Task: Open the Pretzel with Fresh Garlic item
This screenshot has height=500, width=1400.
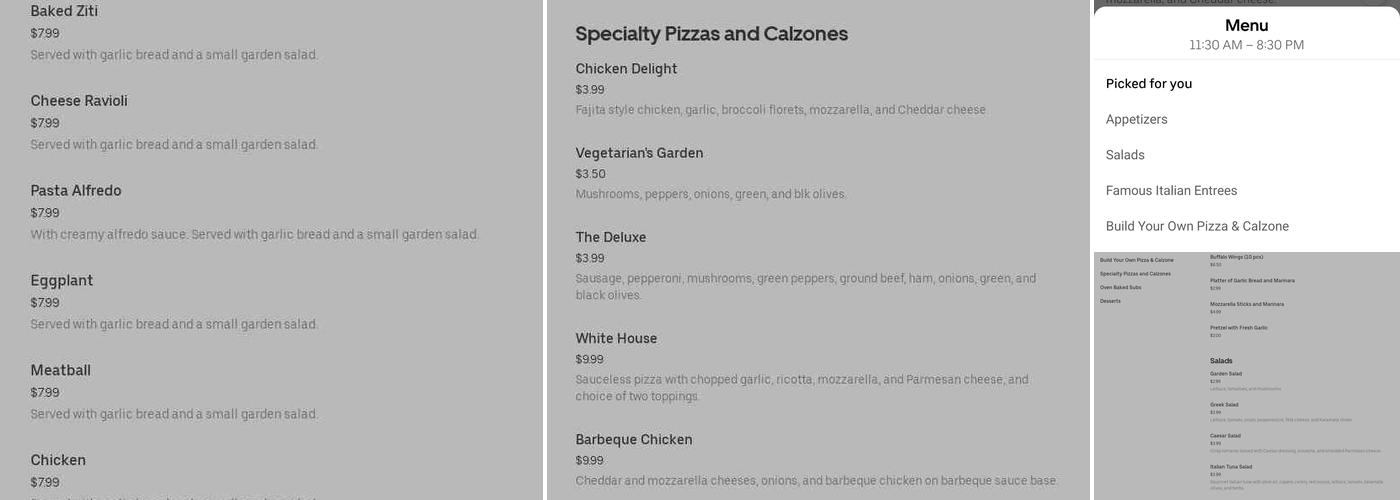Action: coord(1238,328)
